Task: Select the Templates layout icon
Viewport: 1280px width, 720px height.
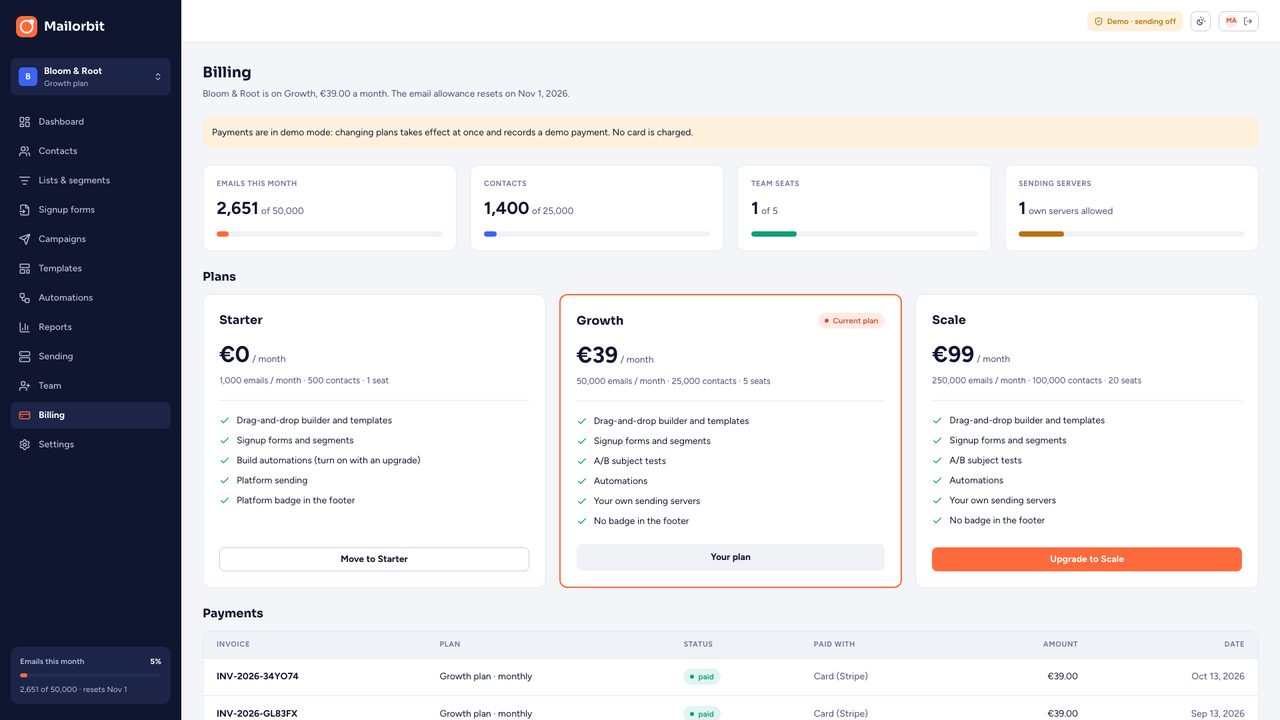Action: click(x=25, y=268)
